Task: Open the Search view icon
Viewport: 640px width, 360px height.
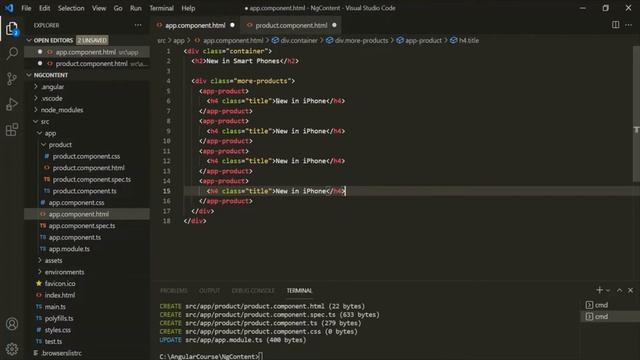Action: click(12, 53)
